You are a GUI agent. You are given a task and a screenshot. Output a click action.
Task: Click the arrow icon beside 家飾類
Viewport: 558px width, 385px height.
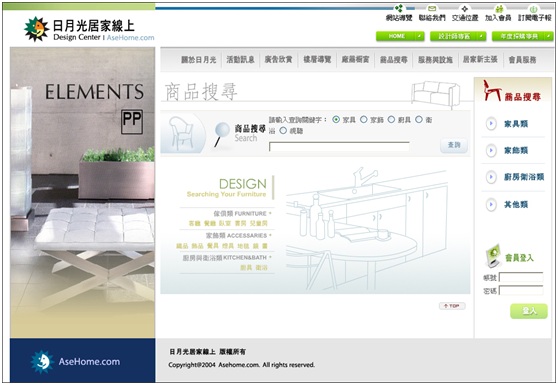491,150
